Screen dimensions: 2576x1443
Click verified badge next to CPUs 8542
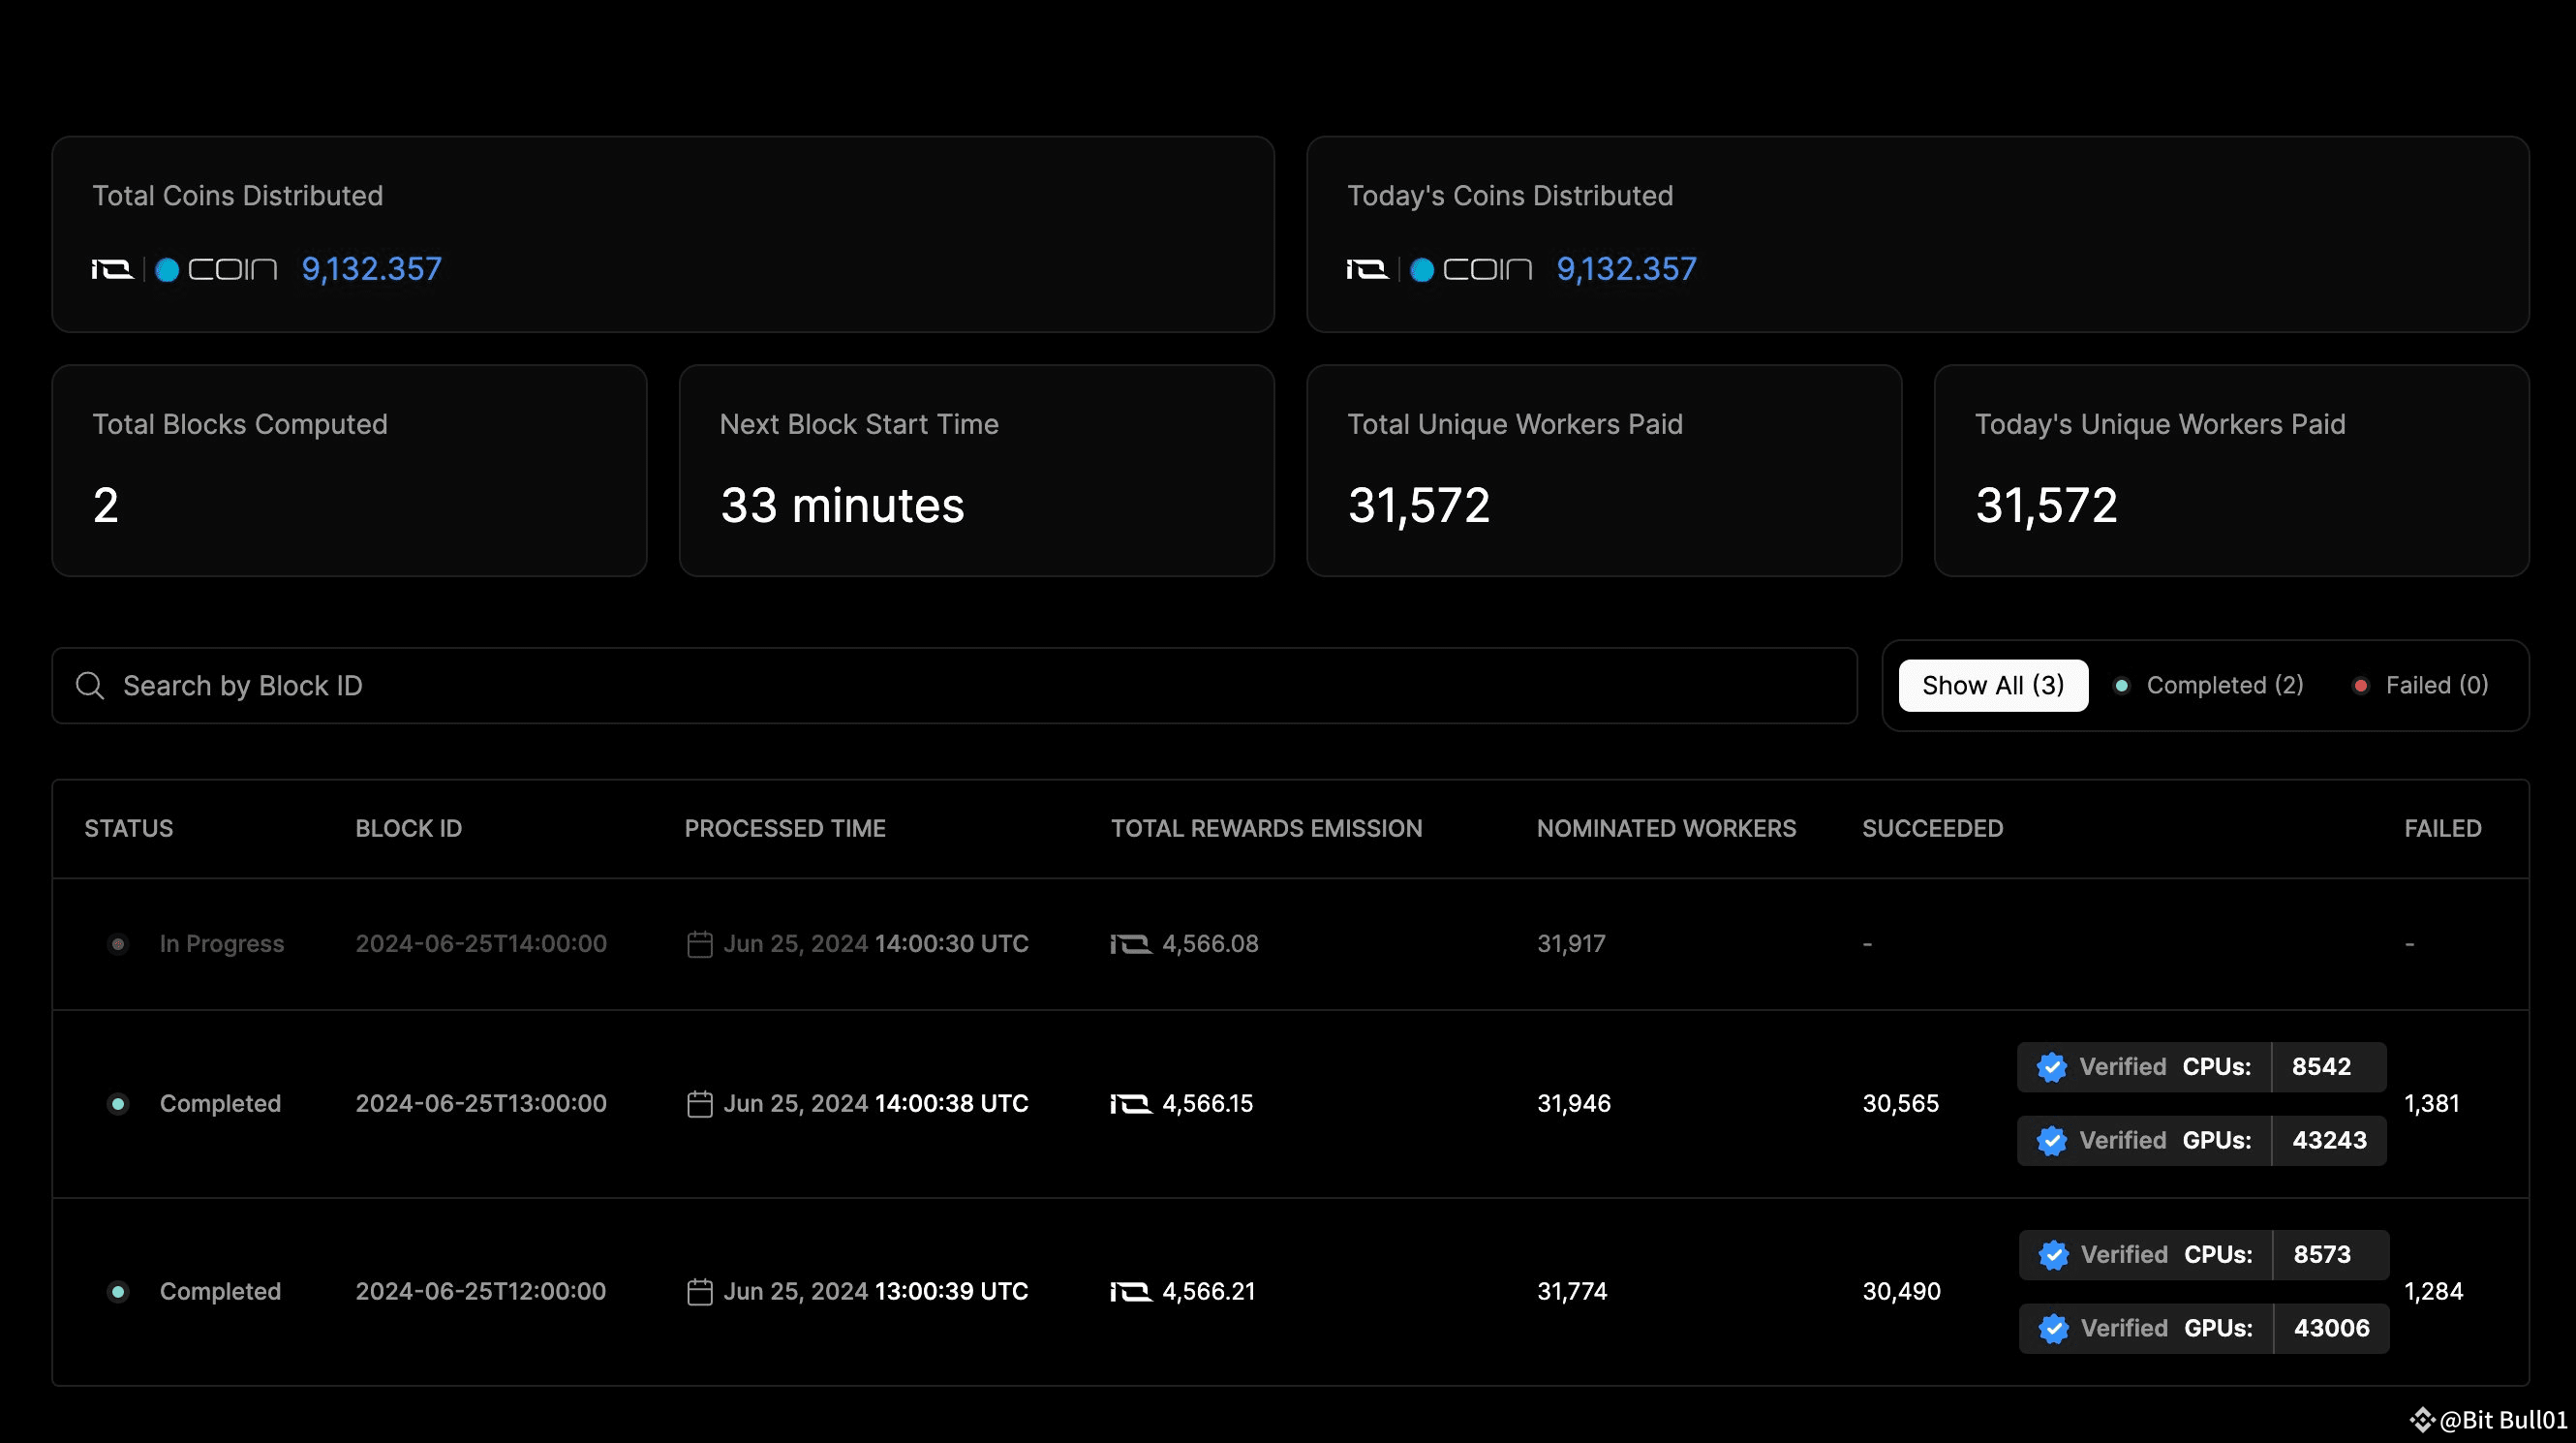[2052, 1067]
